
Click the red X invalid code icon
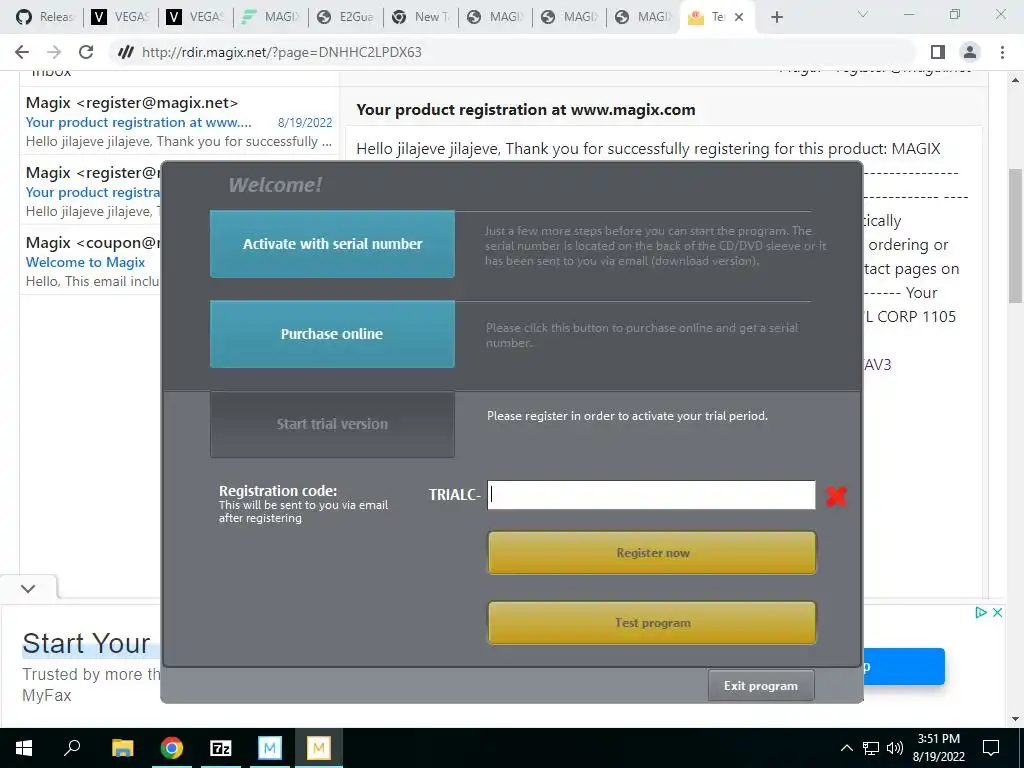(x=836, y=496)
